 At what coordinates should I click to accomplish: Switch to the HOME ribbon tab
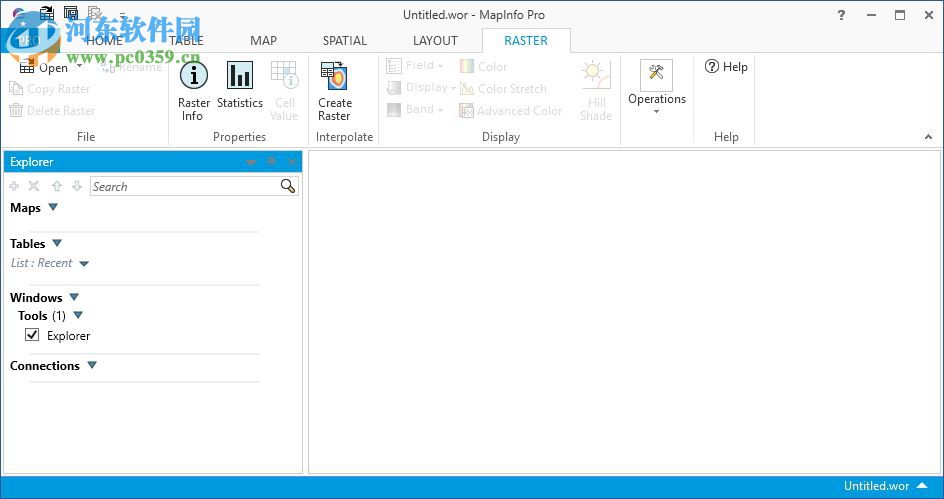tap(104, 40)
